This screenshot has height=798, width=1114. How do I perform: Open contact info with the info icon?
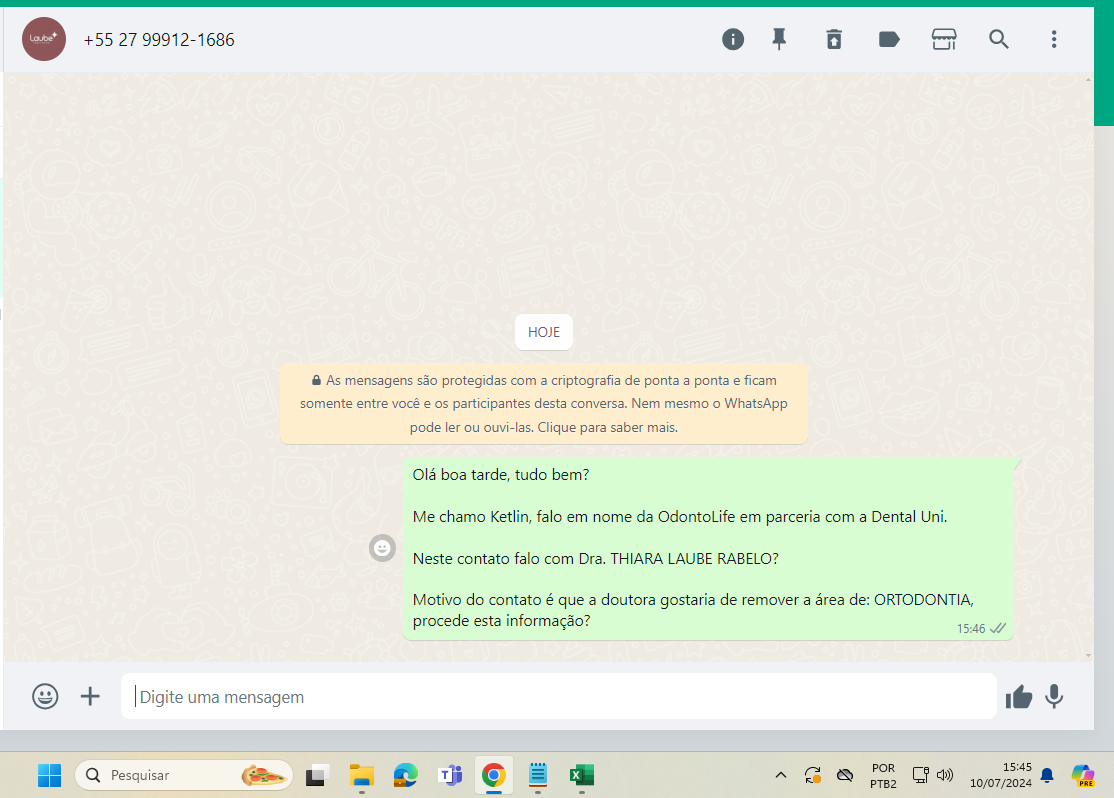(x=733, y=39)
